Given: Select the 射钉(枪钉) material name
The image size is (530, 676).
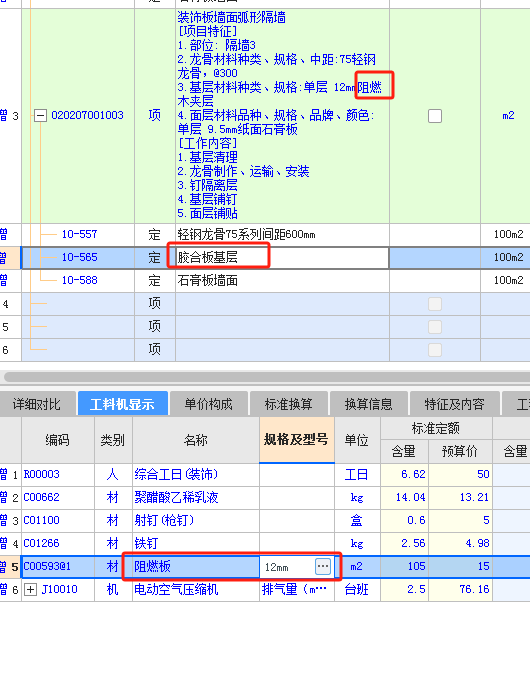Looking at the screenshot, I should pyautogui.click(x=196, y=520).
